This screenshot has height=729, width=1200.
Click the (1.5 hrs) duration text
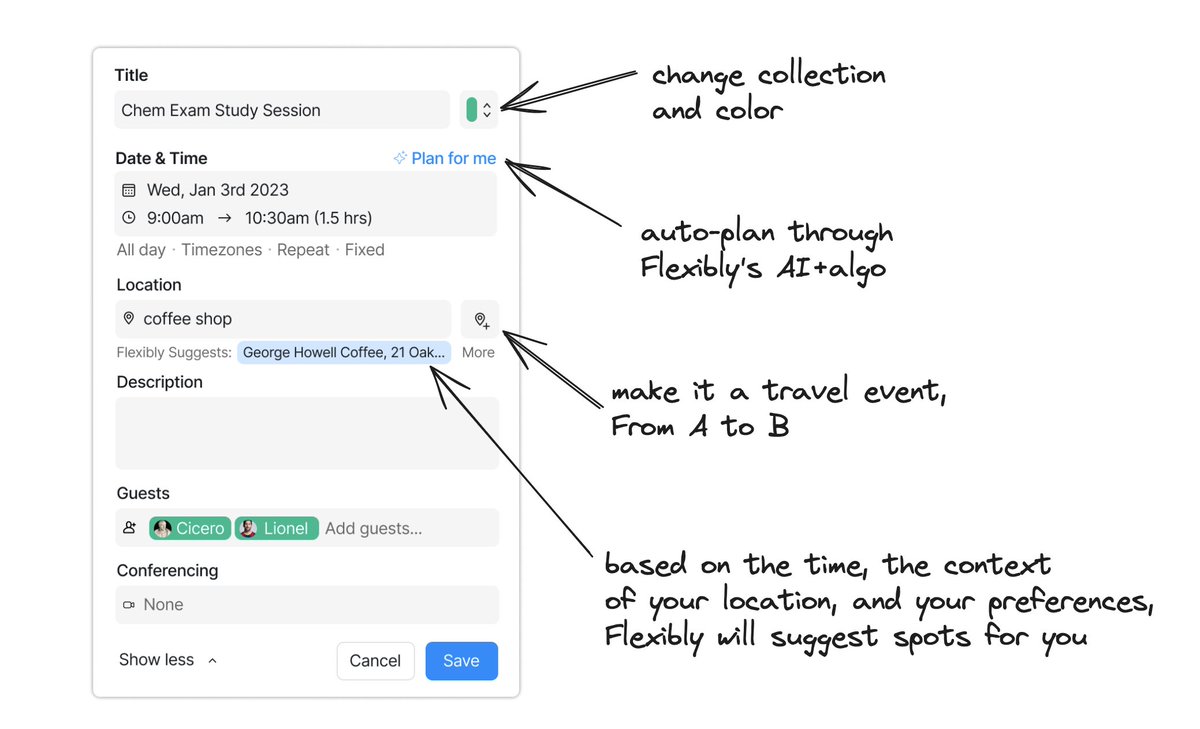[x=344, y=218]
